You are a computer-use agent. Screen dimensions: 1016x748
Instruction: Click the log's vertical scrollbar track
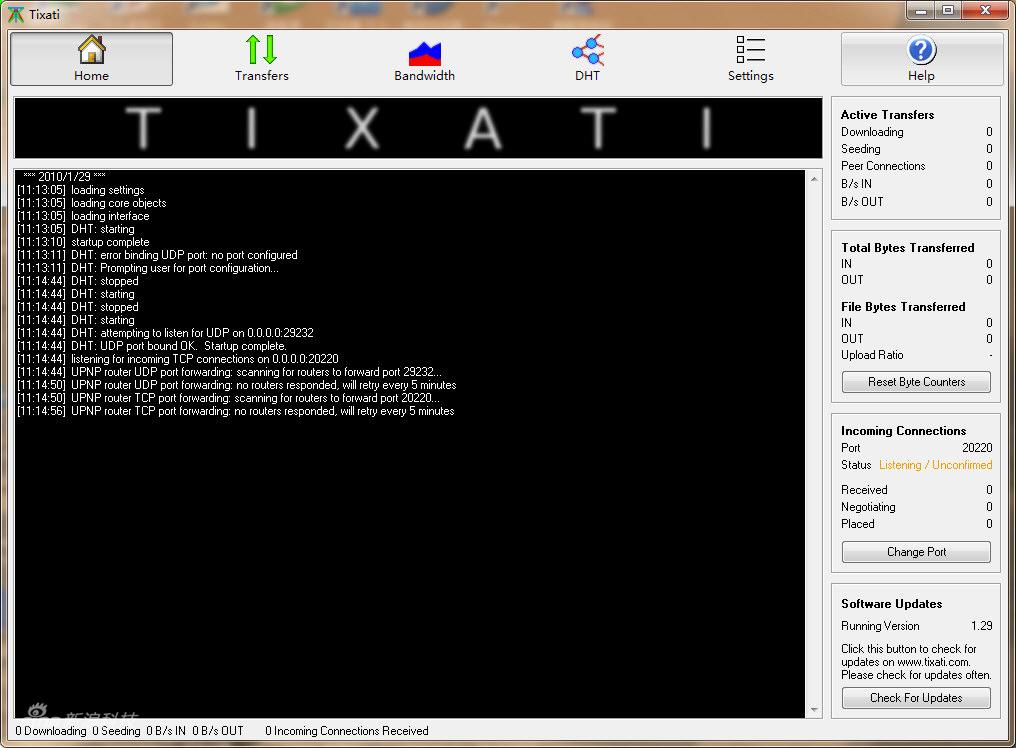[814, 450]
